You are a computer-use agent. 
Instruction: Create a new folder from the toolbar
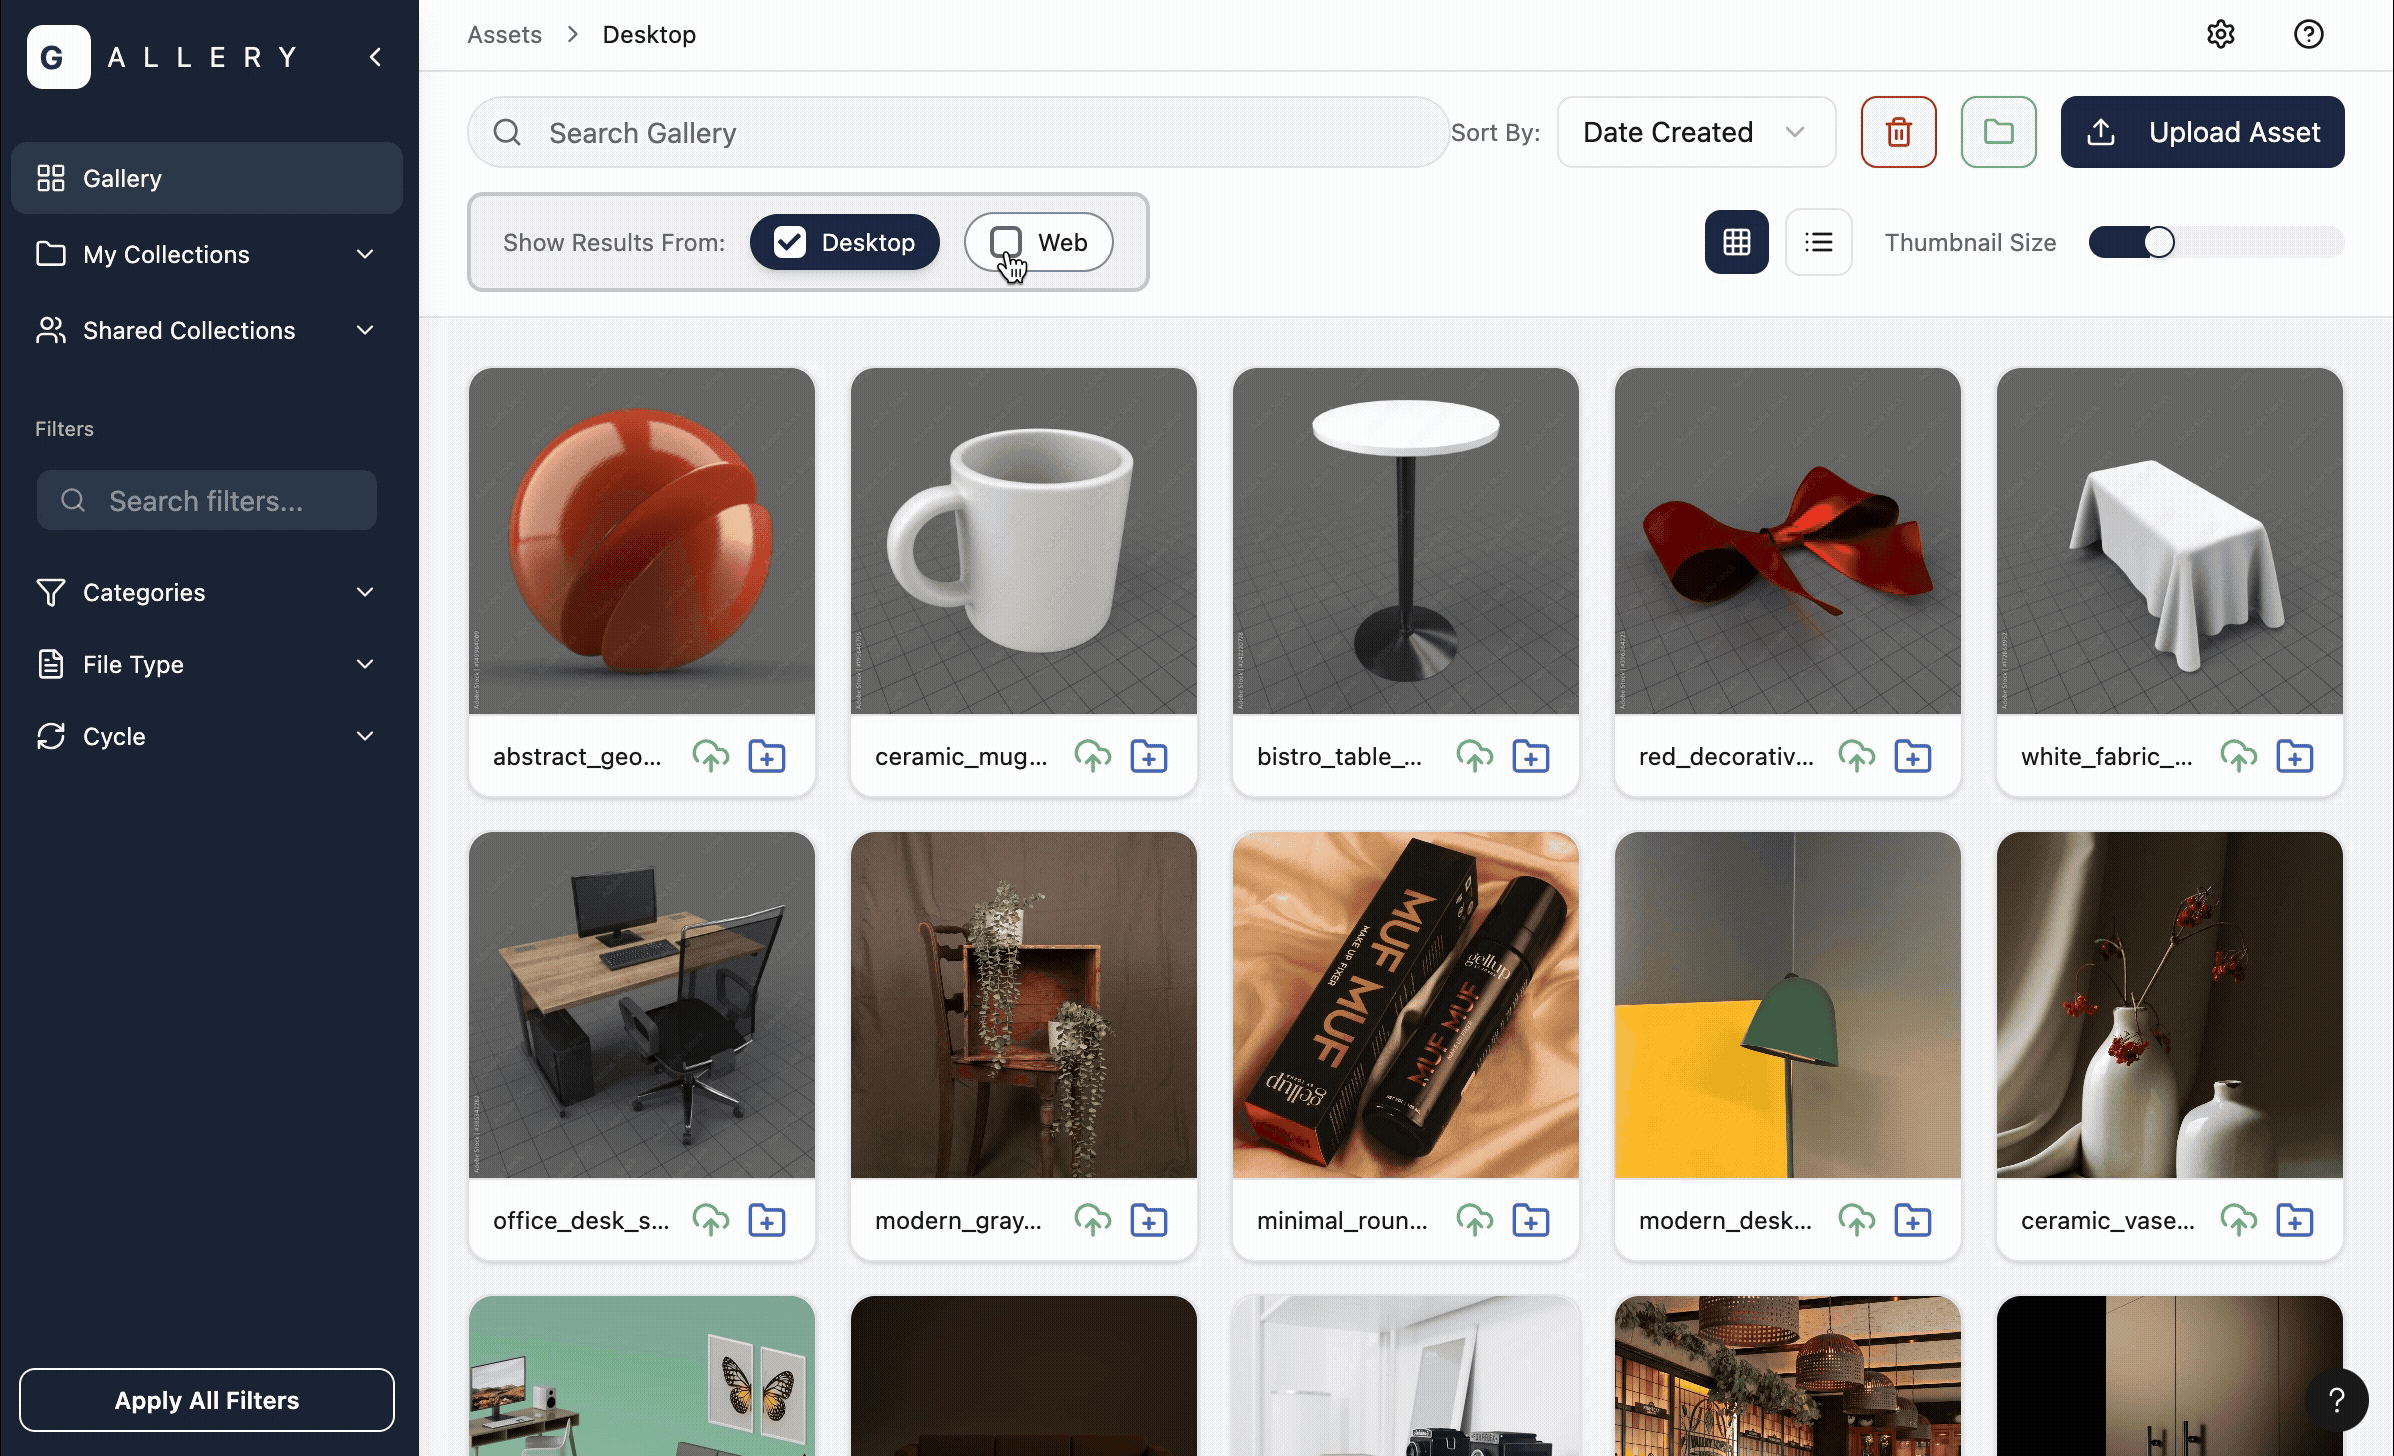1997,131
